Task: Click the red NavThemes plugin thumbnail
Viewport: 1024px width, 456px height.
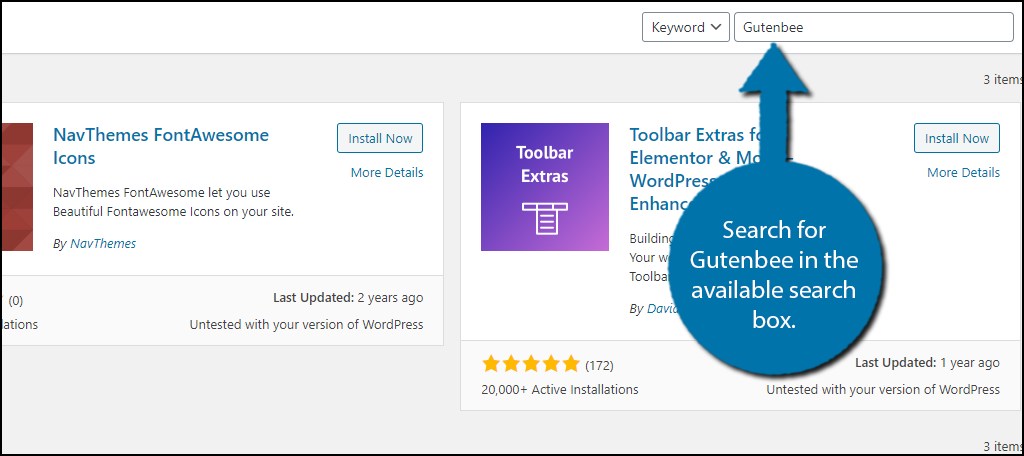Action: (x=16, y=186)
